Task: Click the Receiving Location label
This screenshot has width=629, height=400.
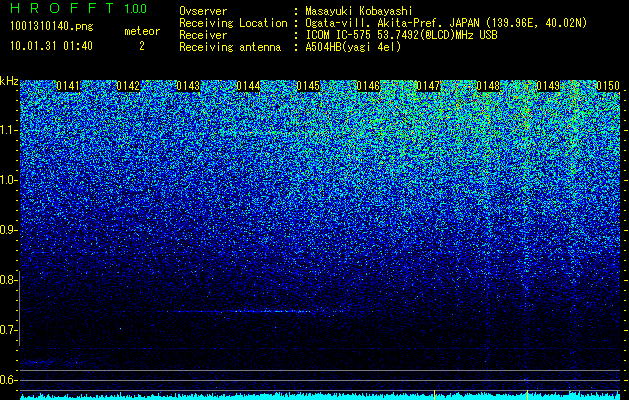Action: (233, 23)
